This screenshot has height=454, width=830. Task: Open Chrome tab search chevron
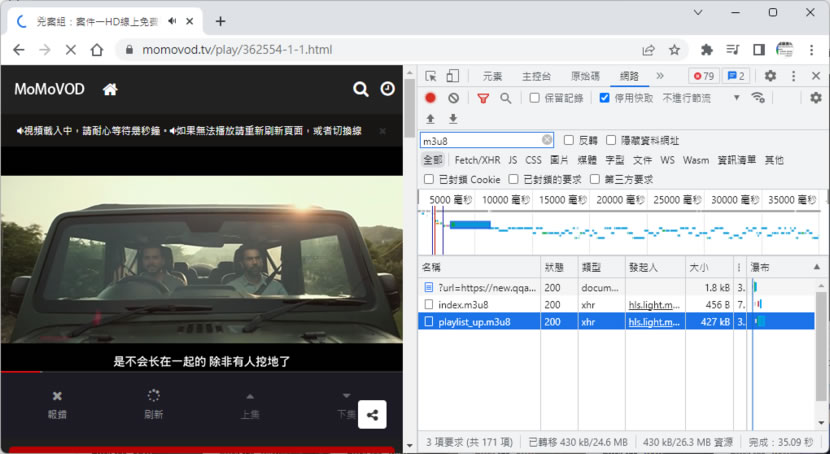(698, 12)
